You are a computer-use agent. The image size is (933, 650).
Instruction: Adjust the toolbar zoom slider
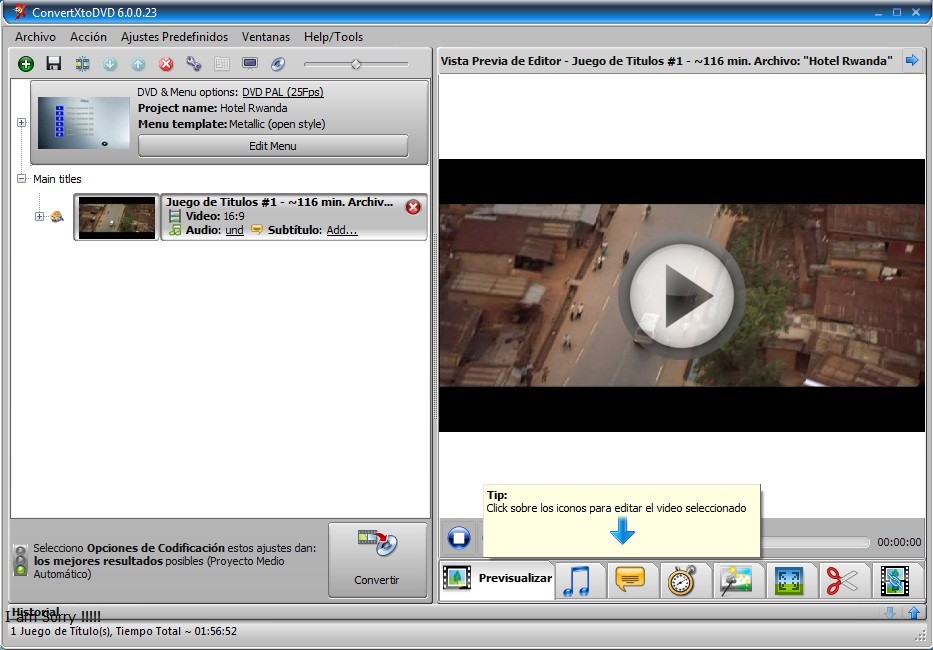click(356, 64)
